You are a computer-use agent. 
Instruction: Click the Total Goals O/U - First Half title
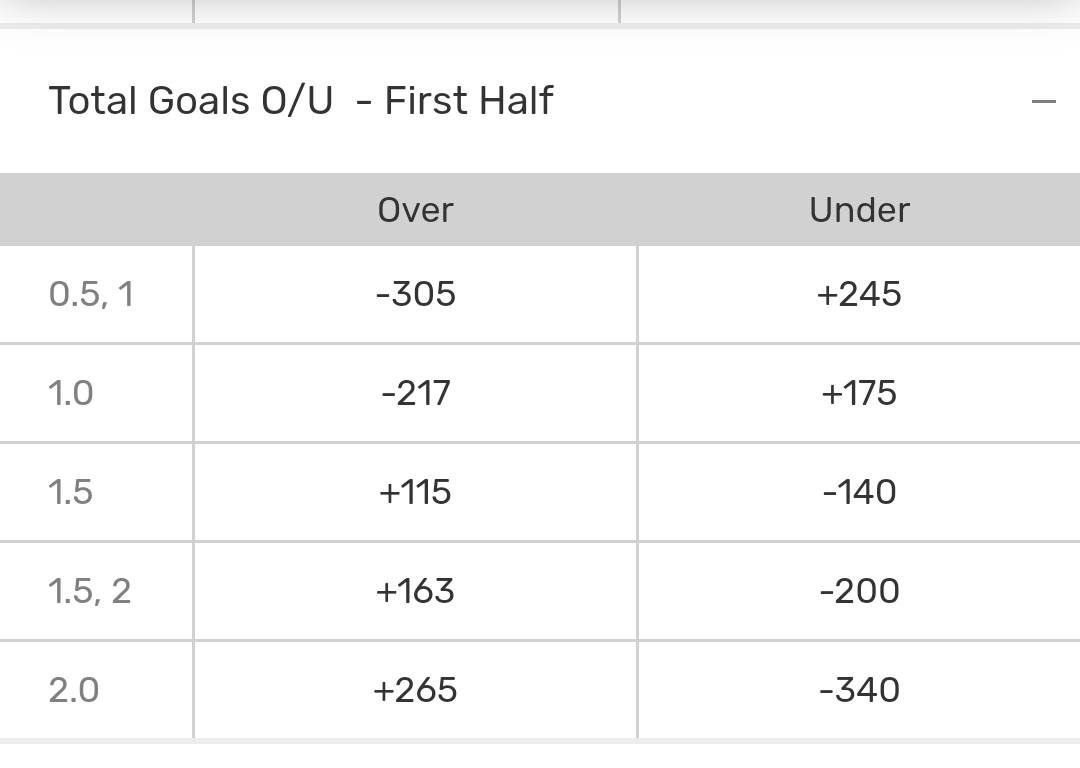tap(300, 101)
